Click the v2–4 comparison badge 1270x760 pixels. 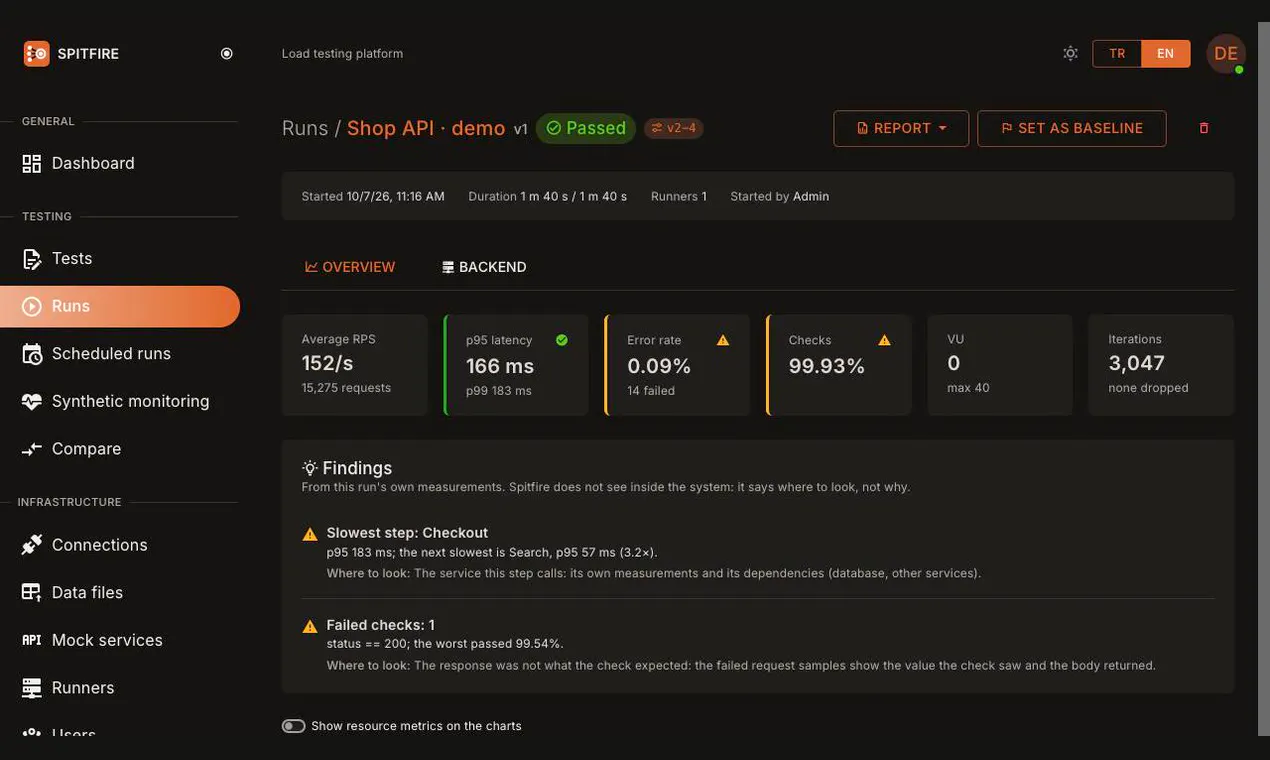point(673,128)
